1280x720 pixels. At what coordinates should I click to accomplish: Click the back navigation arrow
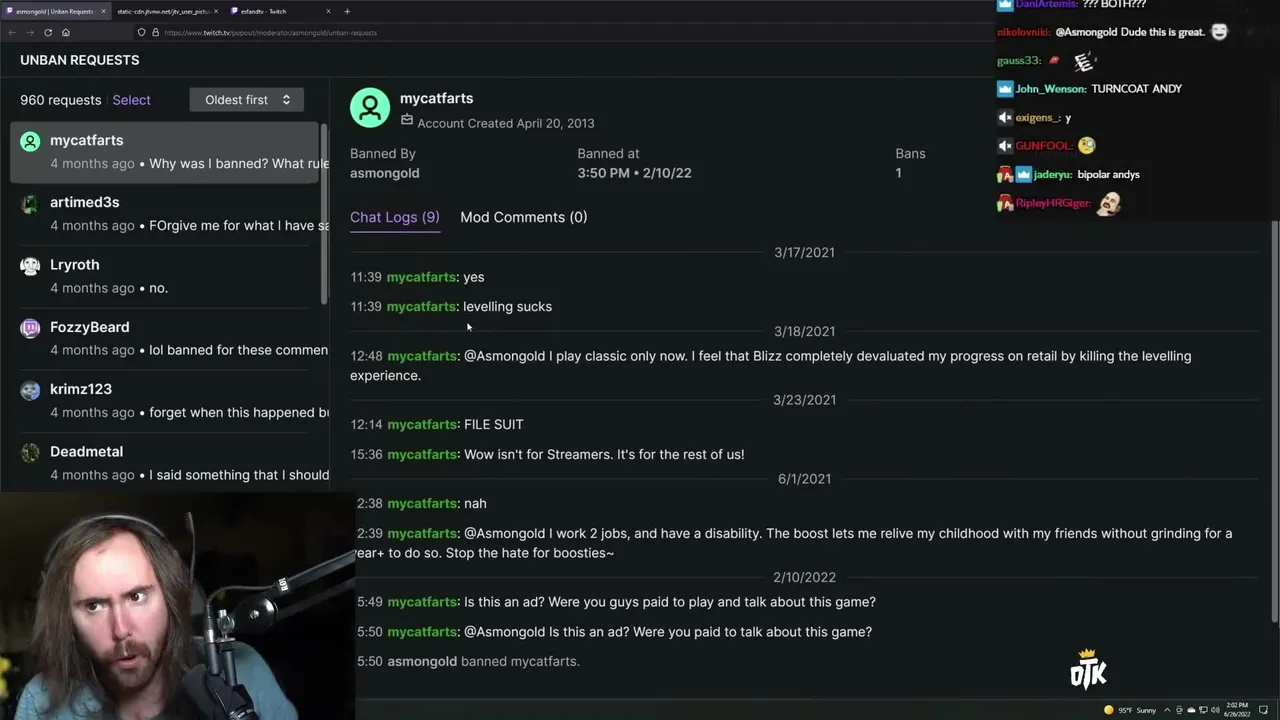tap(12, 32)
